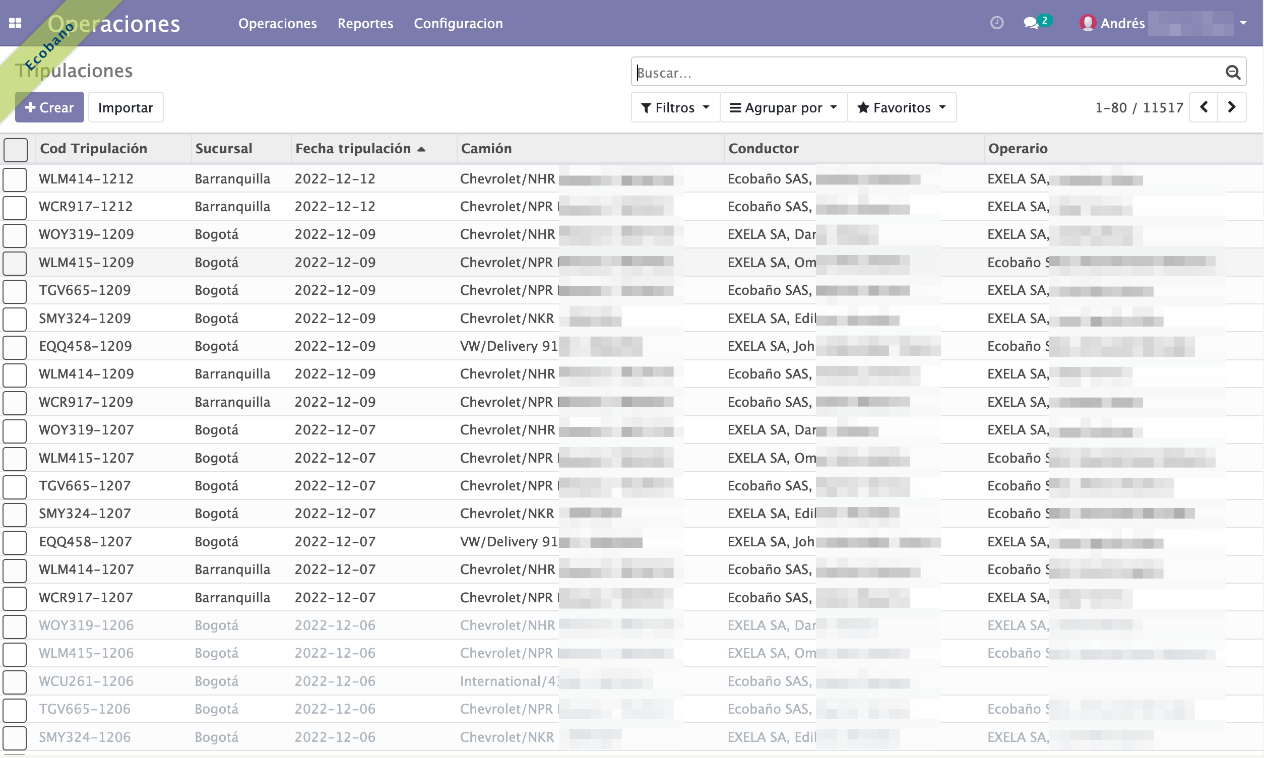Click the Andrés user avatar
Viewport: 1264px width, 758px height.
coord(1088,23)
